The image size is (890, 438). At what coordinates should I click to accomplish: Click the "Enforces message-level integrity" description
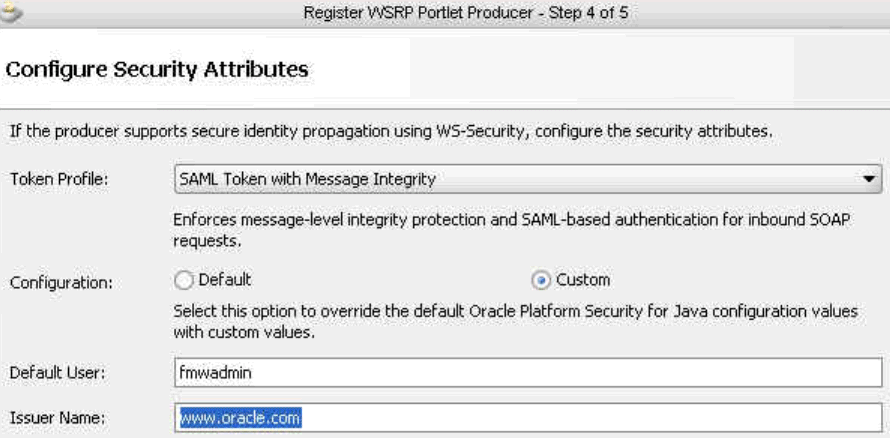point(511,230)
